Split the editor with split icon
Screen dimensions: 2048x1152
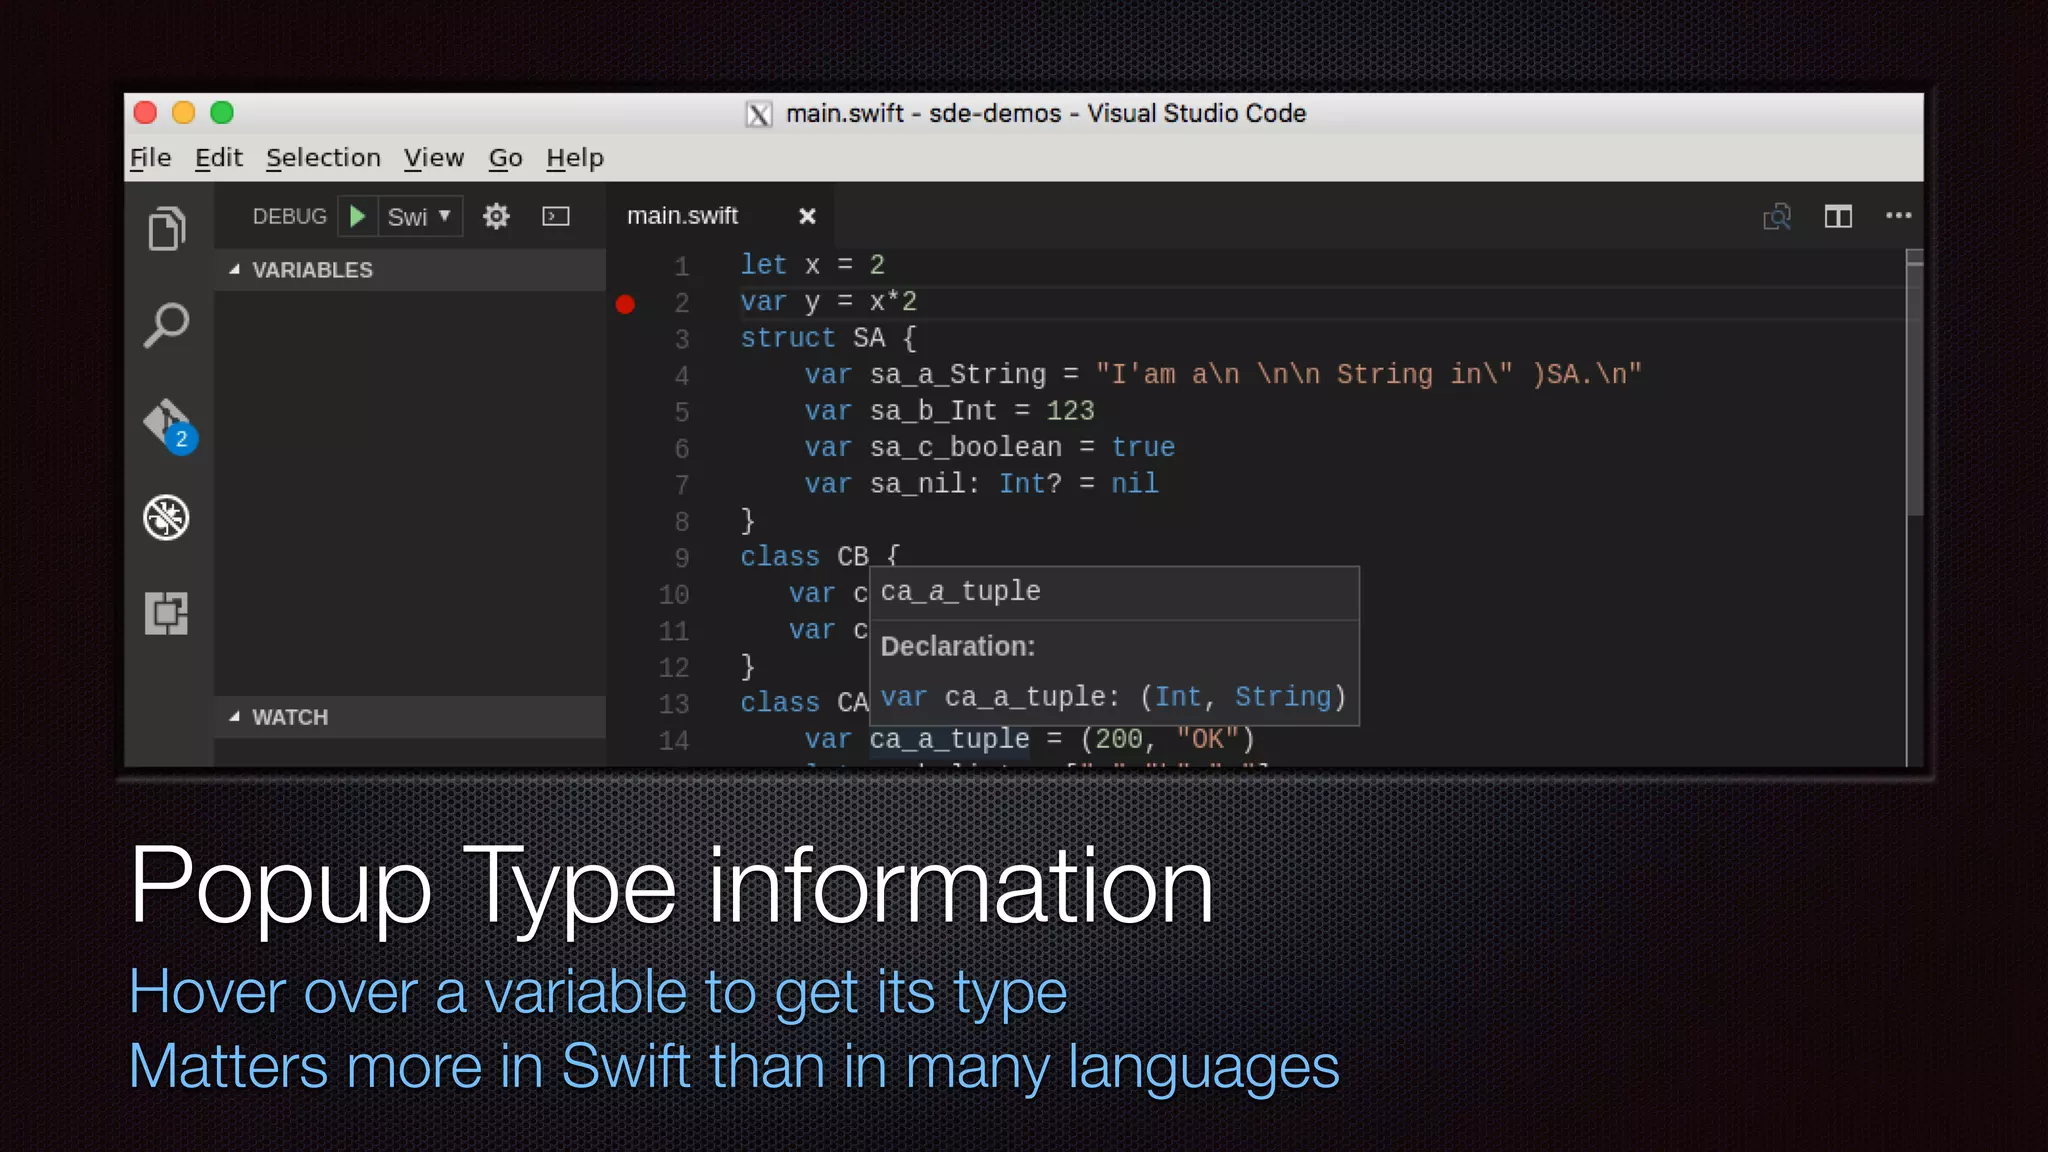(1838, 216)
